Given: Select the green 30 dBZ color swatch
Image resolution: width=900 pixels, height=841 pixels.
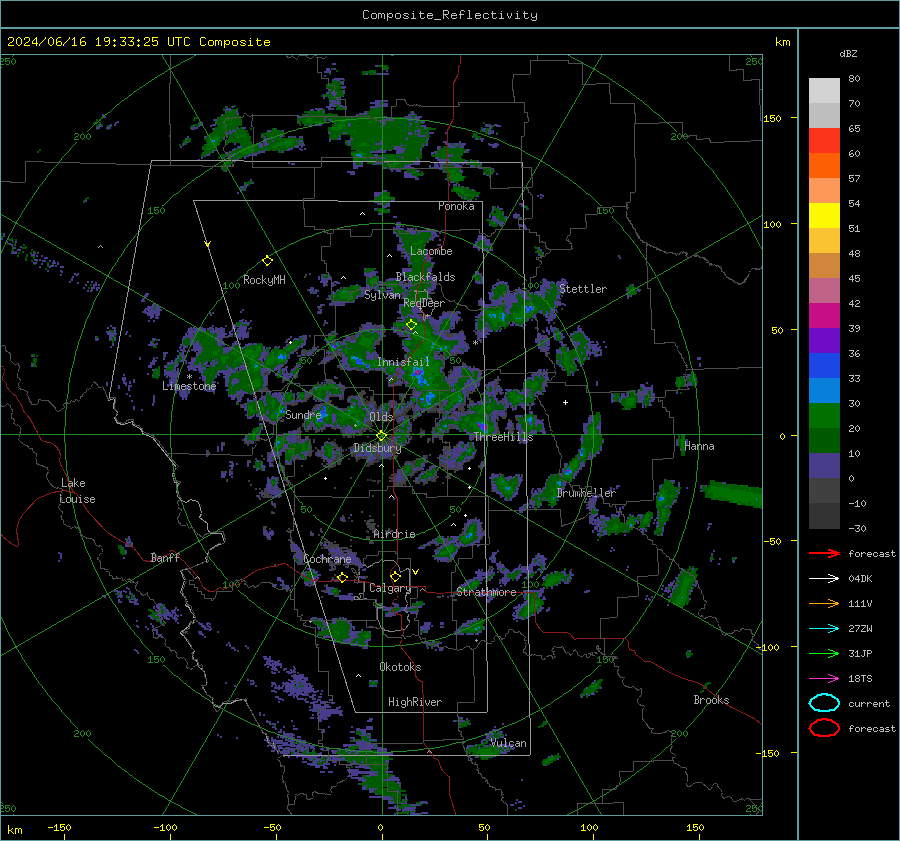Looking at the screenshot, I should coord(824,415).
